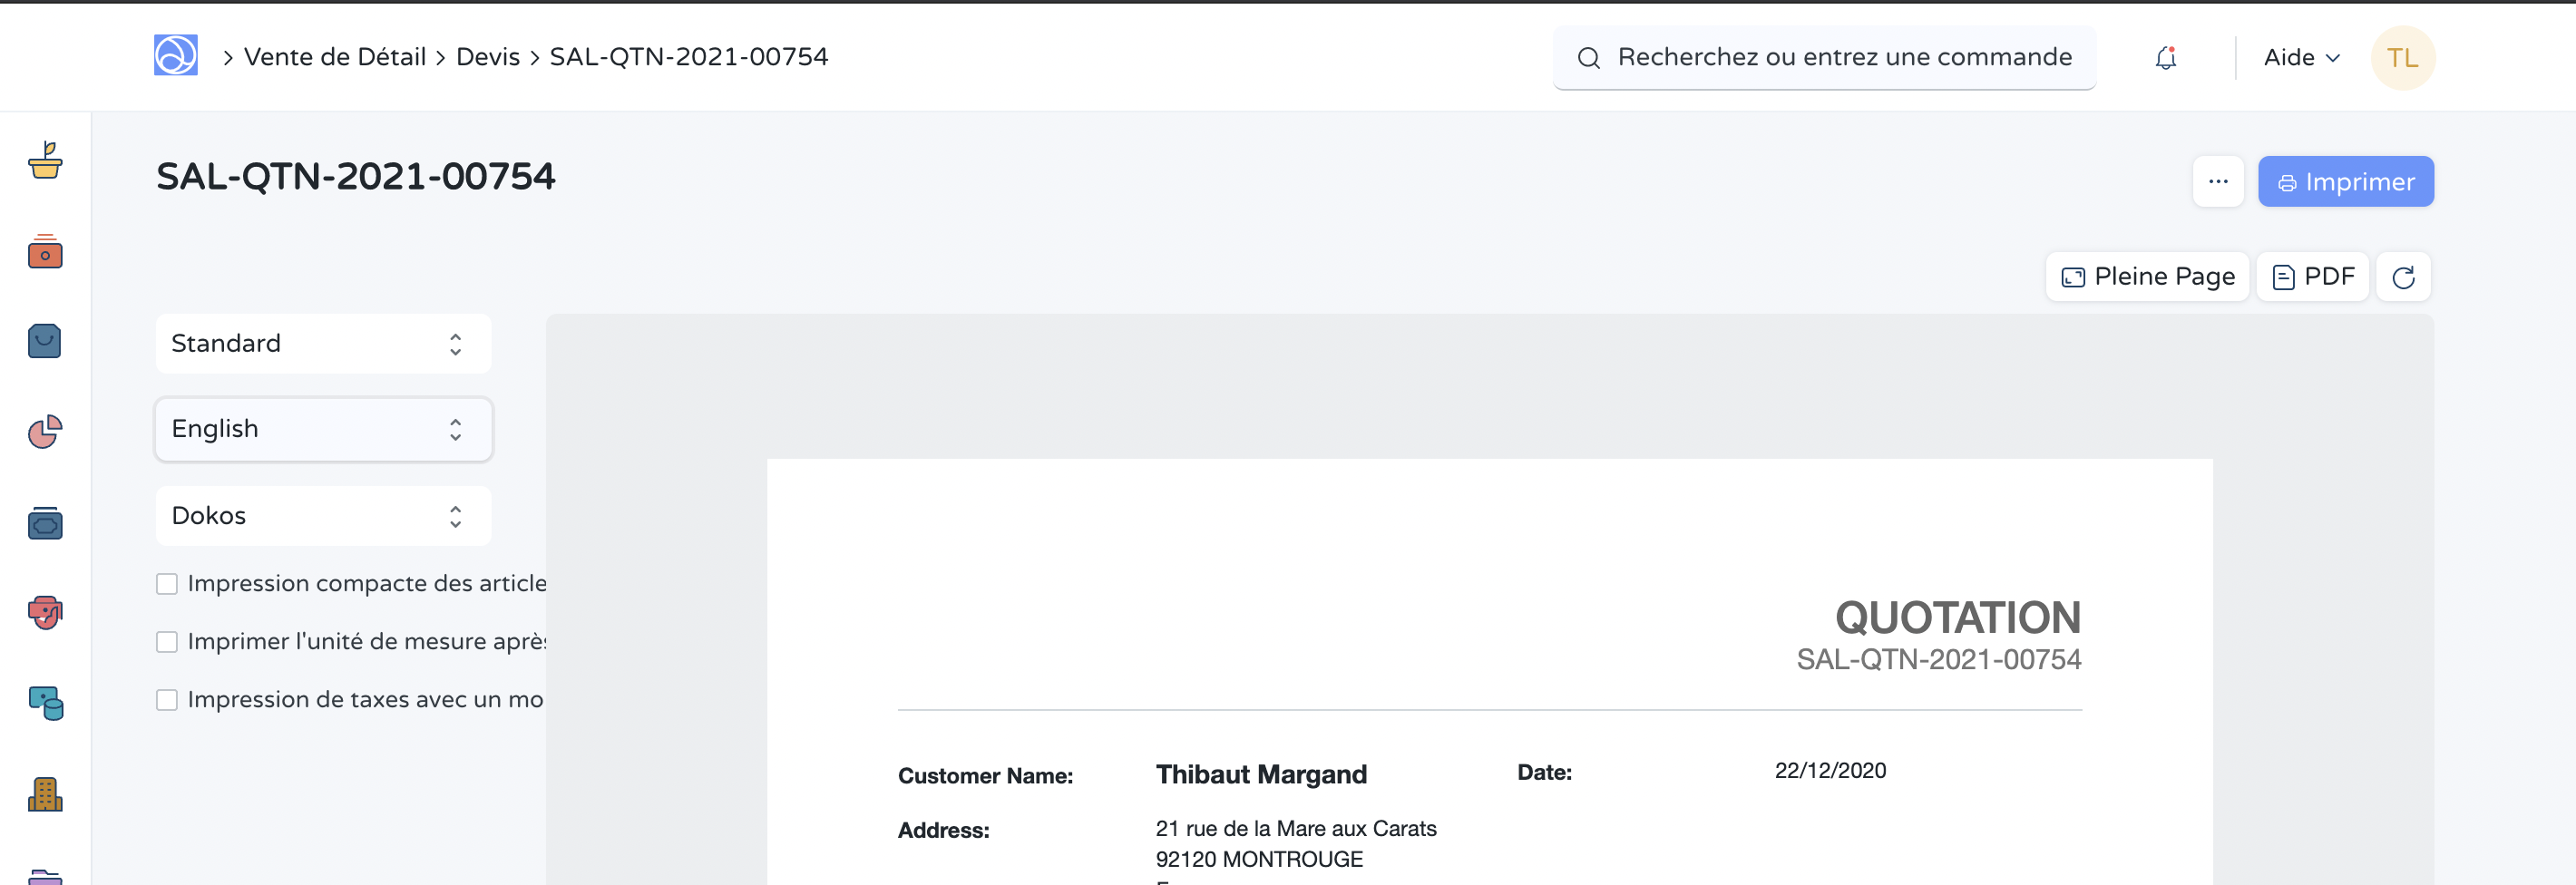Screen dimensions: 2576x885
Task: Enable 'Impression compacte des articles' checkbox
Action: 167,584
